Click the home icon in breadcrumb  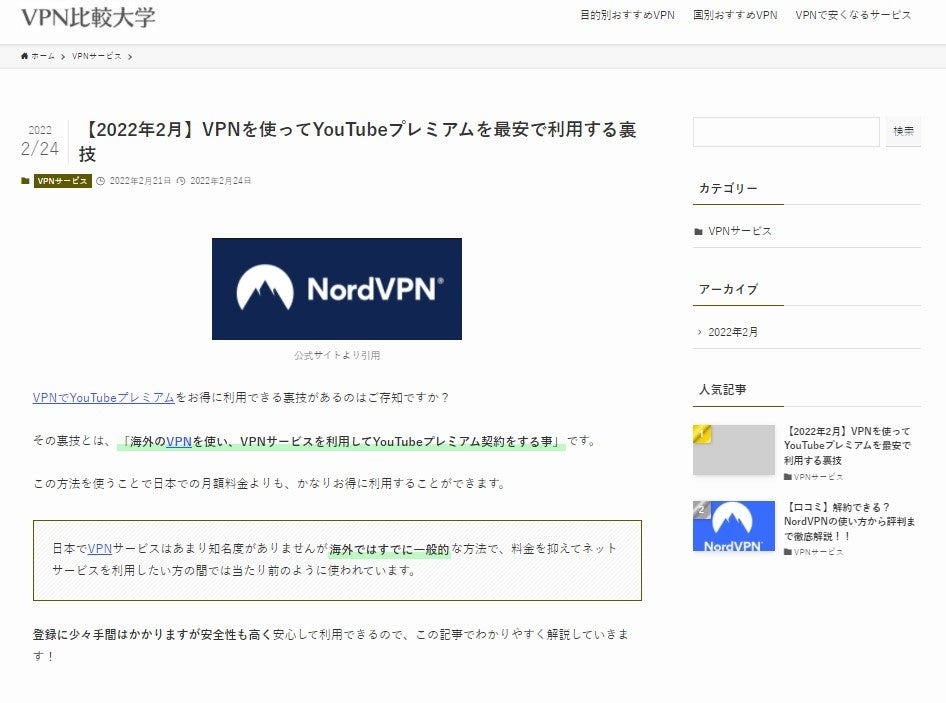click(25, 56)
